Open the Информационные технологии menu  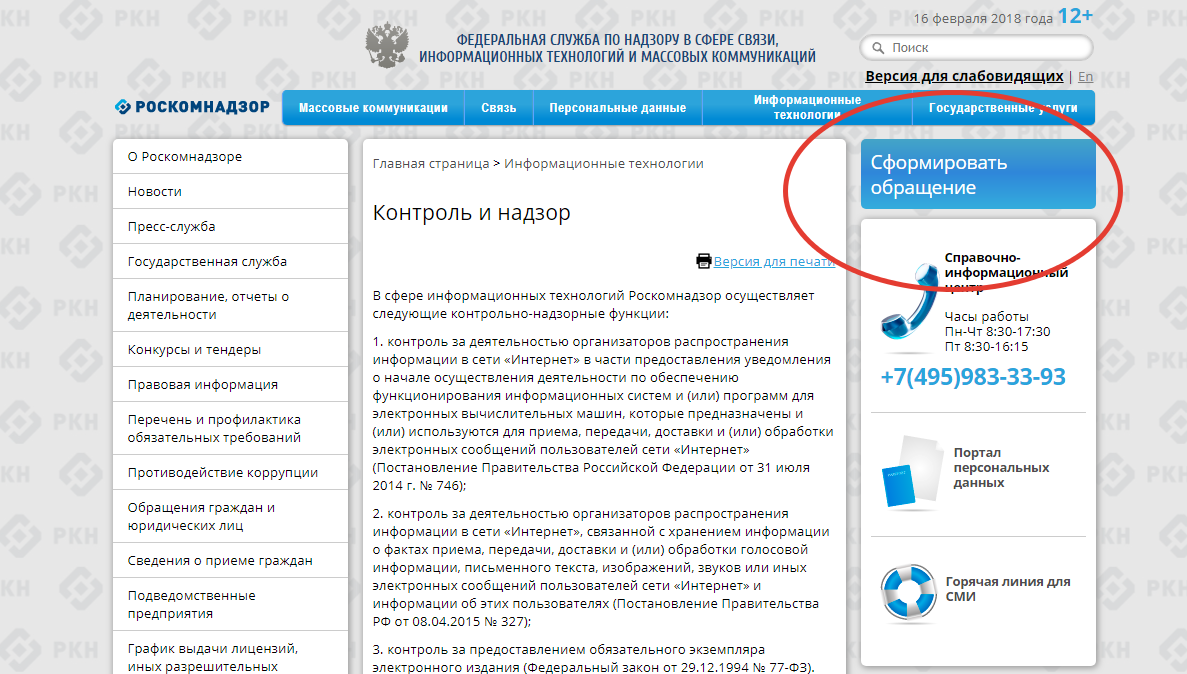[x=807, y=108]
